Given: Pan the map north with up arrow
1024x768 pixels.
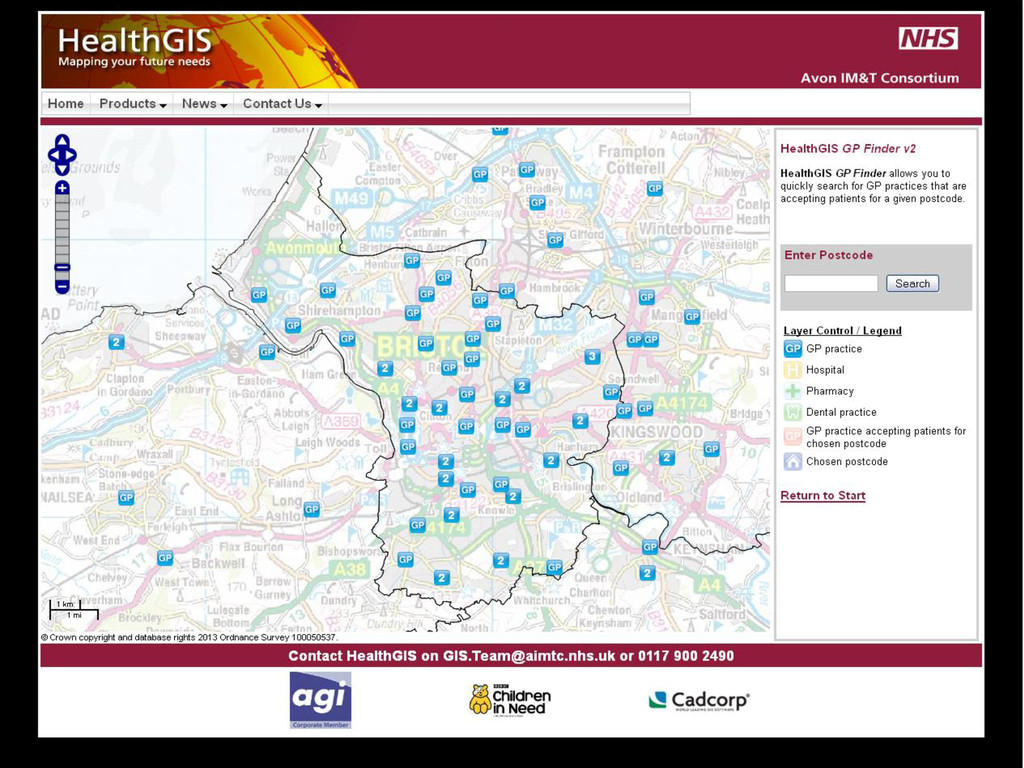Looking at the screenshot, I should [x=62, y=142].
